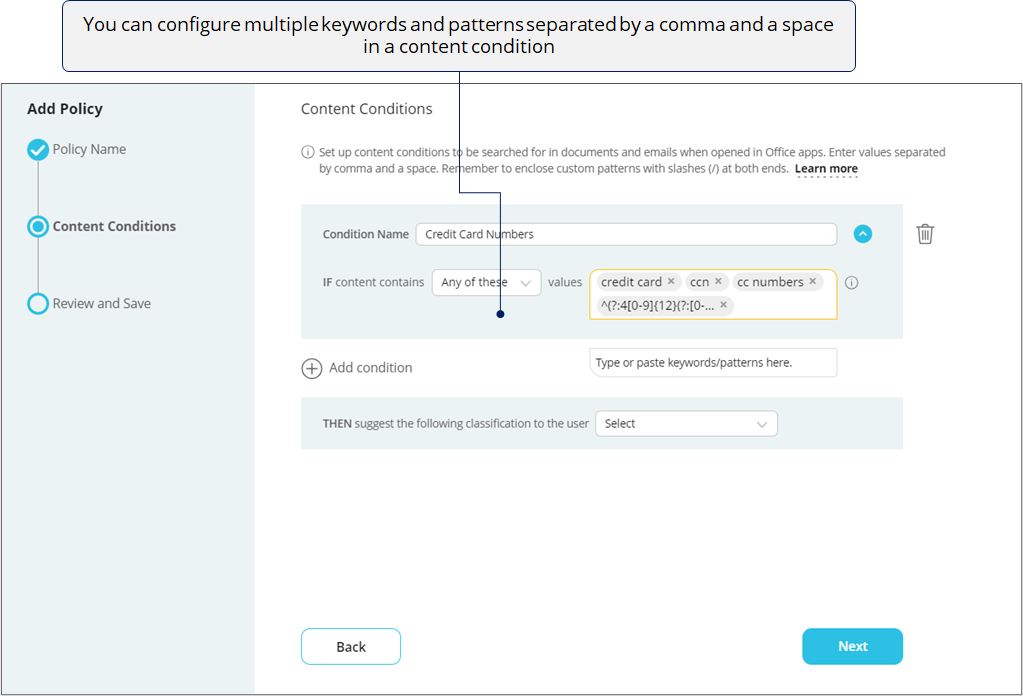
Task: Go to Policy Name step
Action: tap(89, 149)
